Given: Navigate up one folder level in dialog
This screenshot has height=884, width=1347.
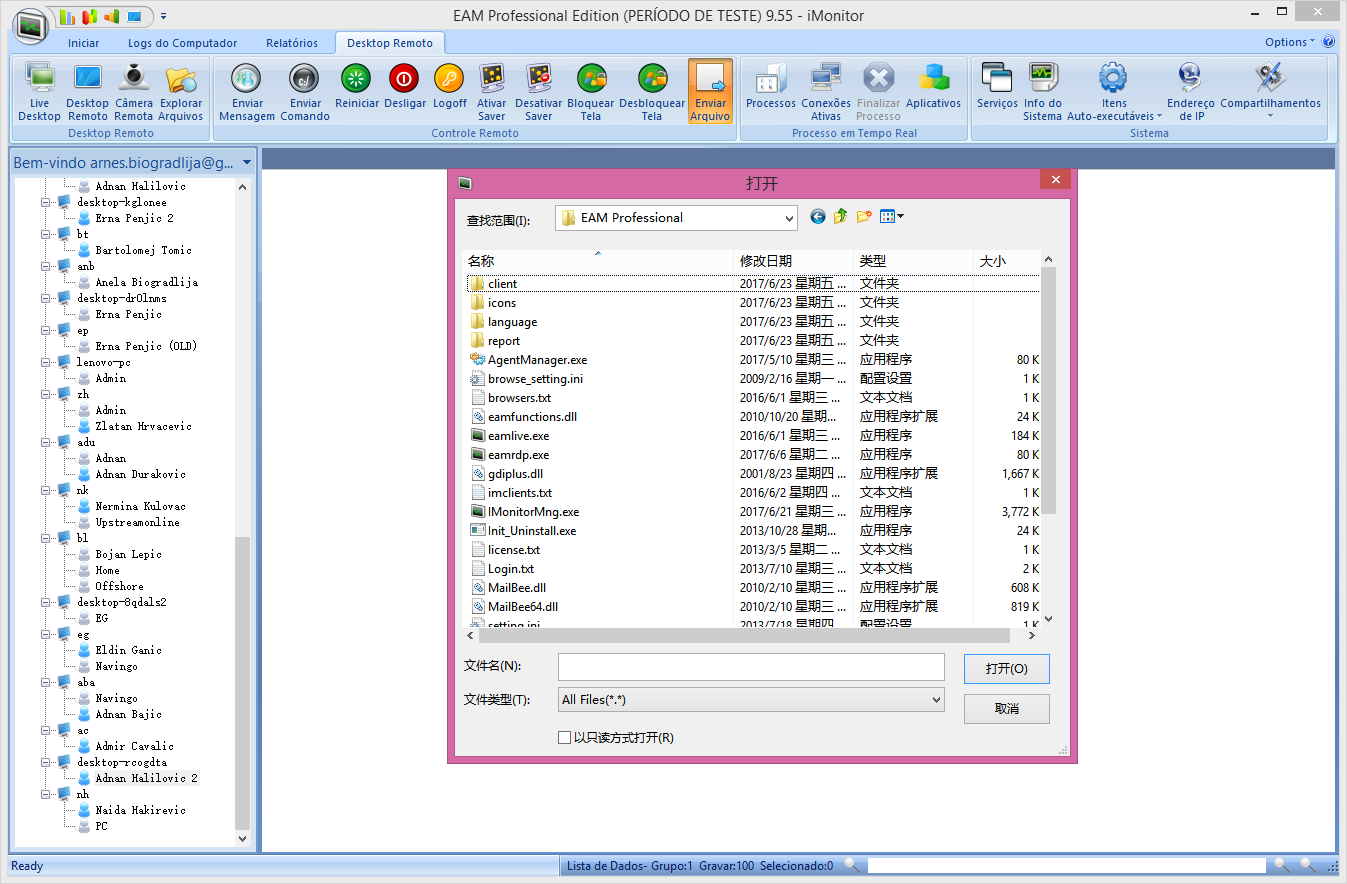Looking at the screenshot, I should click(840, 216).
